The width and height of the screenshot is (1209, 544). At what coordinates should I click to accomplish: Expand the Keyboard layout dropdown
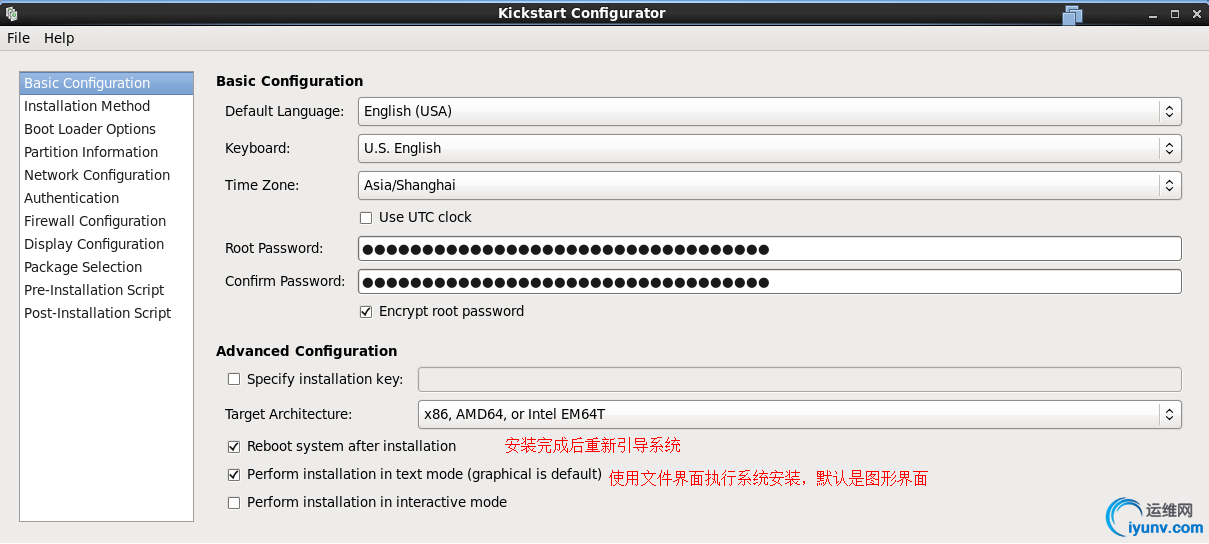point(769,148)
